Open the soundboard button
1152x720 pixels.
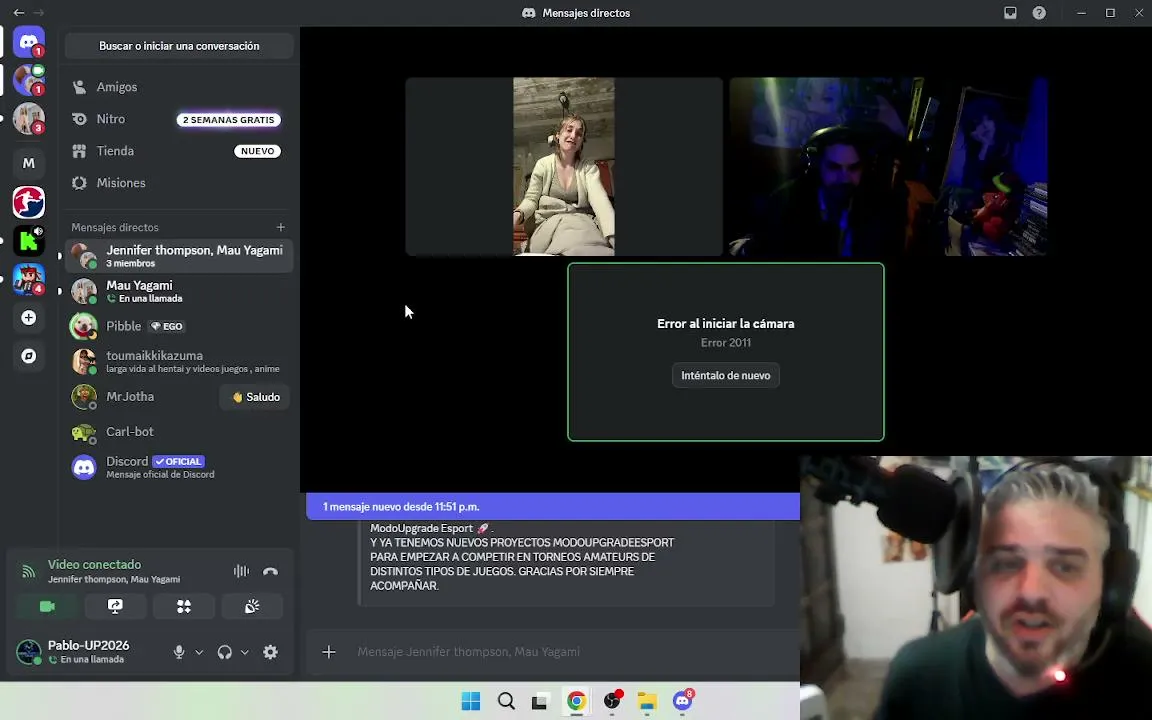click(x=252, y=606)
